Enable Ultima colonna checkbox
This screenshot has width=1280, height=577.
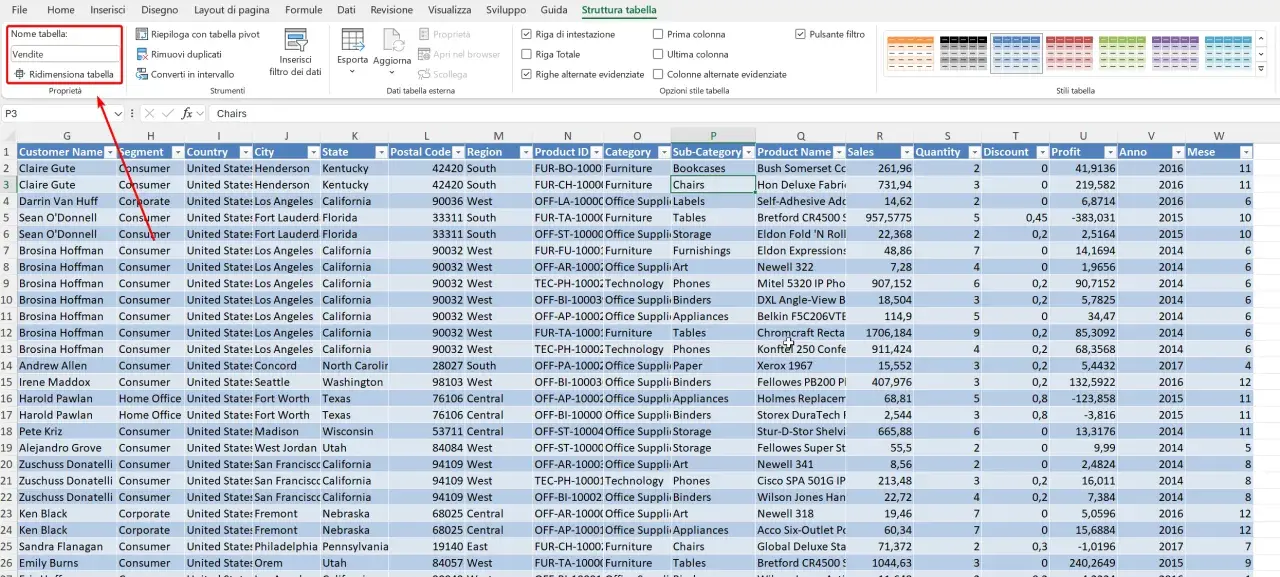tap(658, 54)
